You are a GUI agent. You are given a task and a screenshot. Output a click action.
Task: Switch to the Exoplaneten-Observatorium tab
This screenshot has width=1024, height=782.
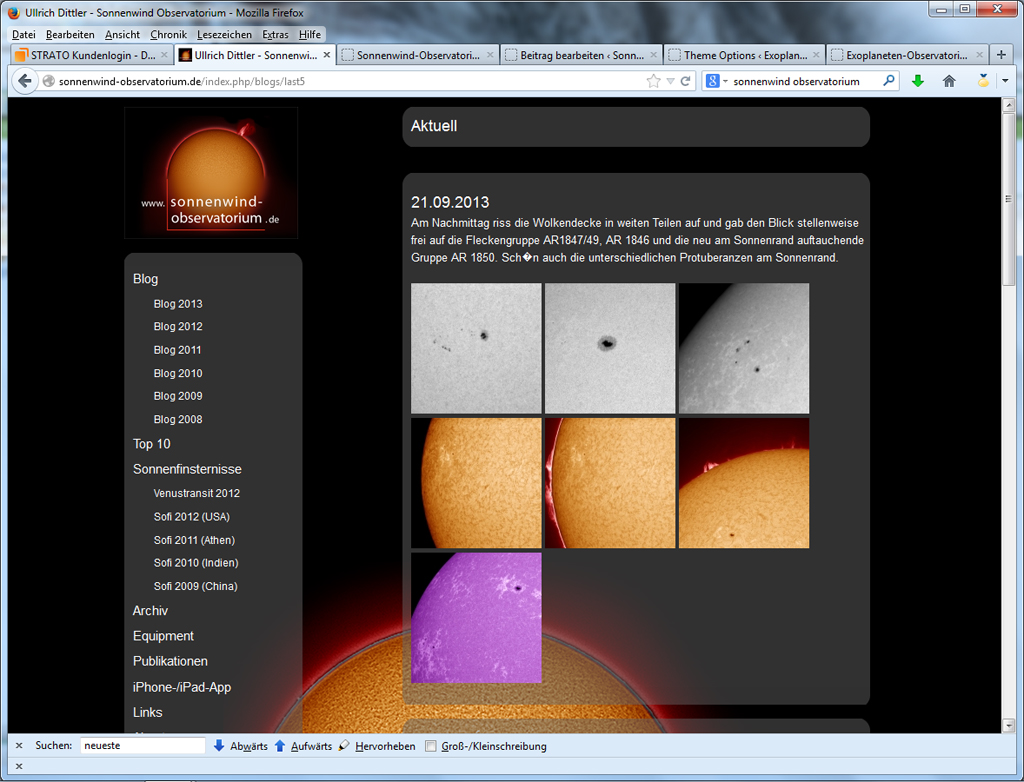[x=907, y=55]
